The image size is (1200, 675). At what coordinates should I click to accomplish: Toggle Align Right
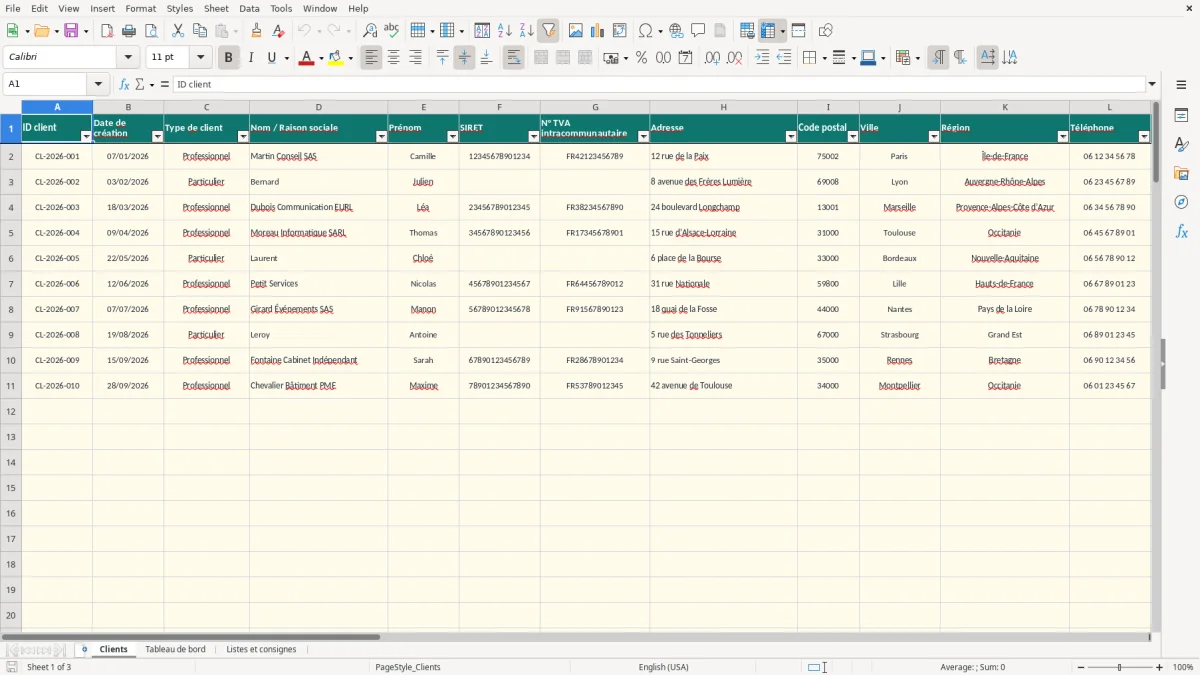415,58
